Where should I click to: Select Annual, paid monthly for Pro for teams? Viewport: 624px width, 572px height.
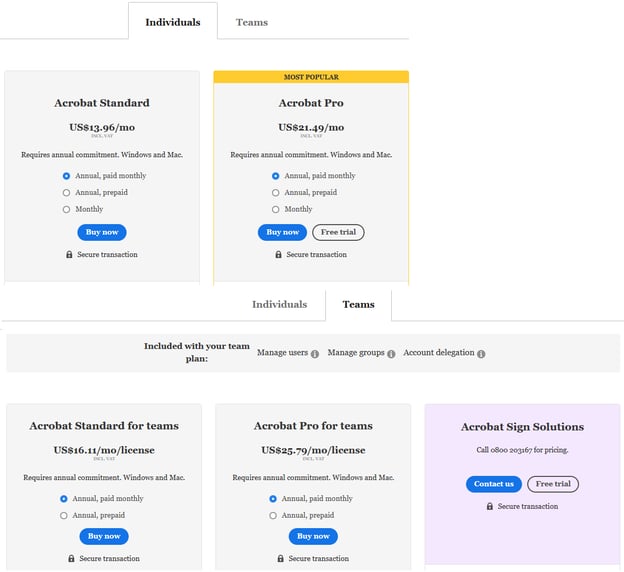tap(273, 499)
